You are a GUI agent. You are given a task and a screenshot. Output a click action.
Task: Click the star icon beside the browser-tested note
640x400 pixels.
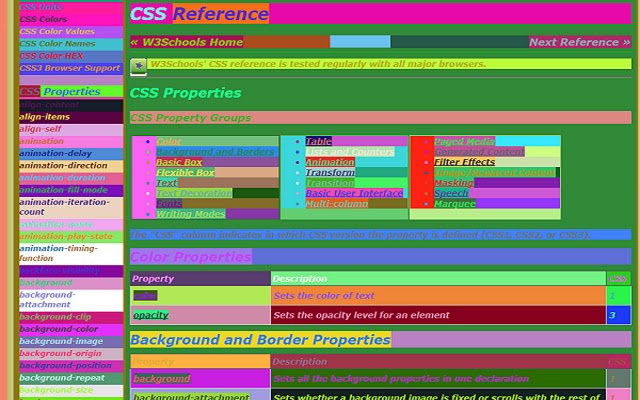[138, 66]
